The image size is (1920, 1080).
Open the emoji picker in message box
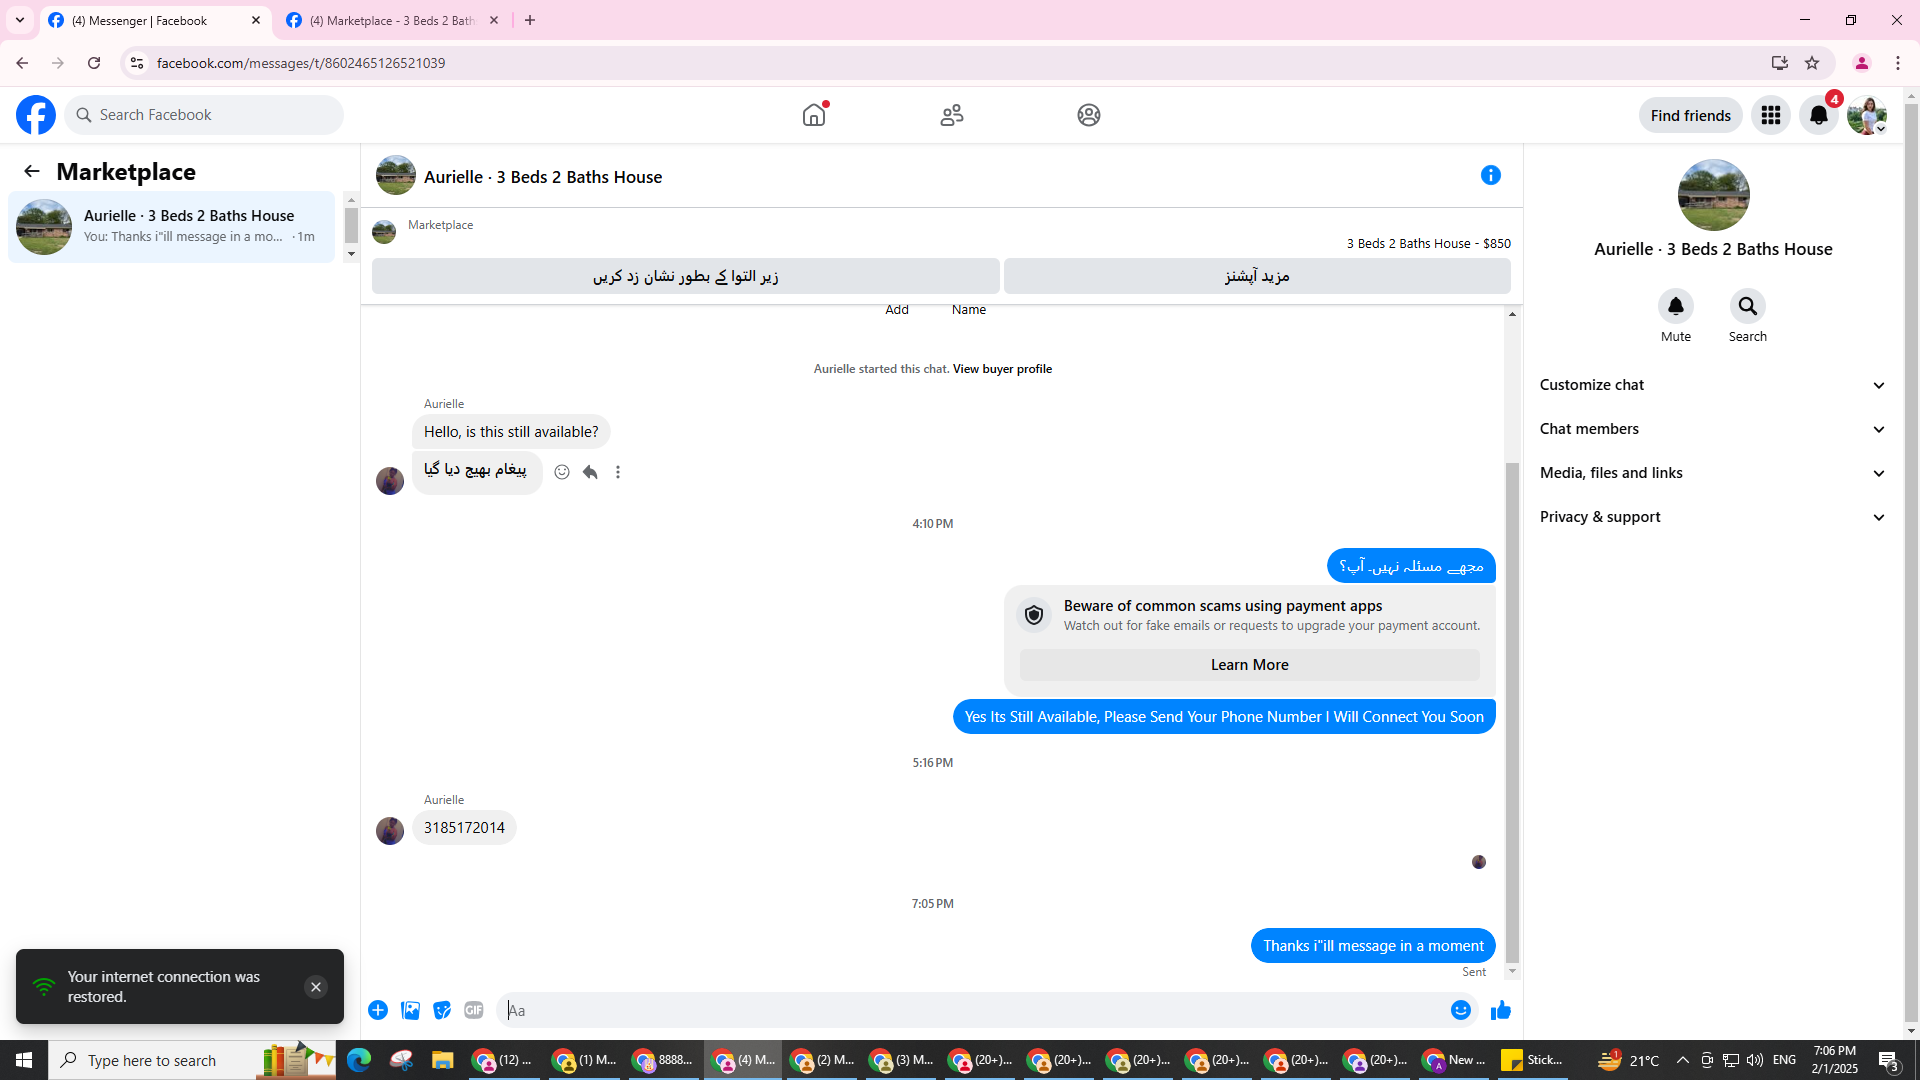click(x=1460, y=1011)
